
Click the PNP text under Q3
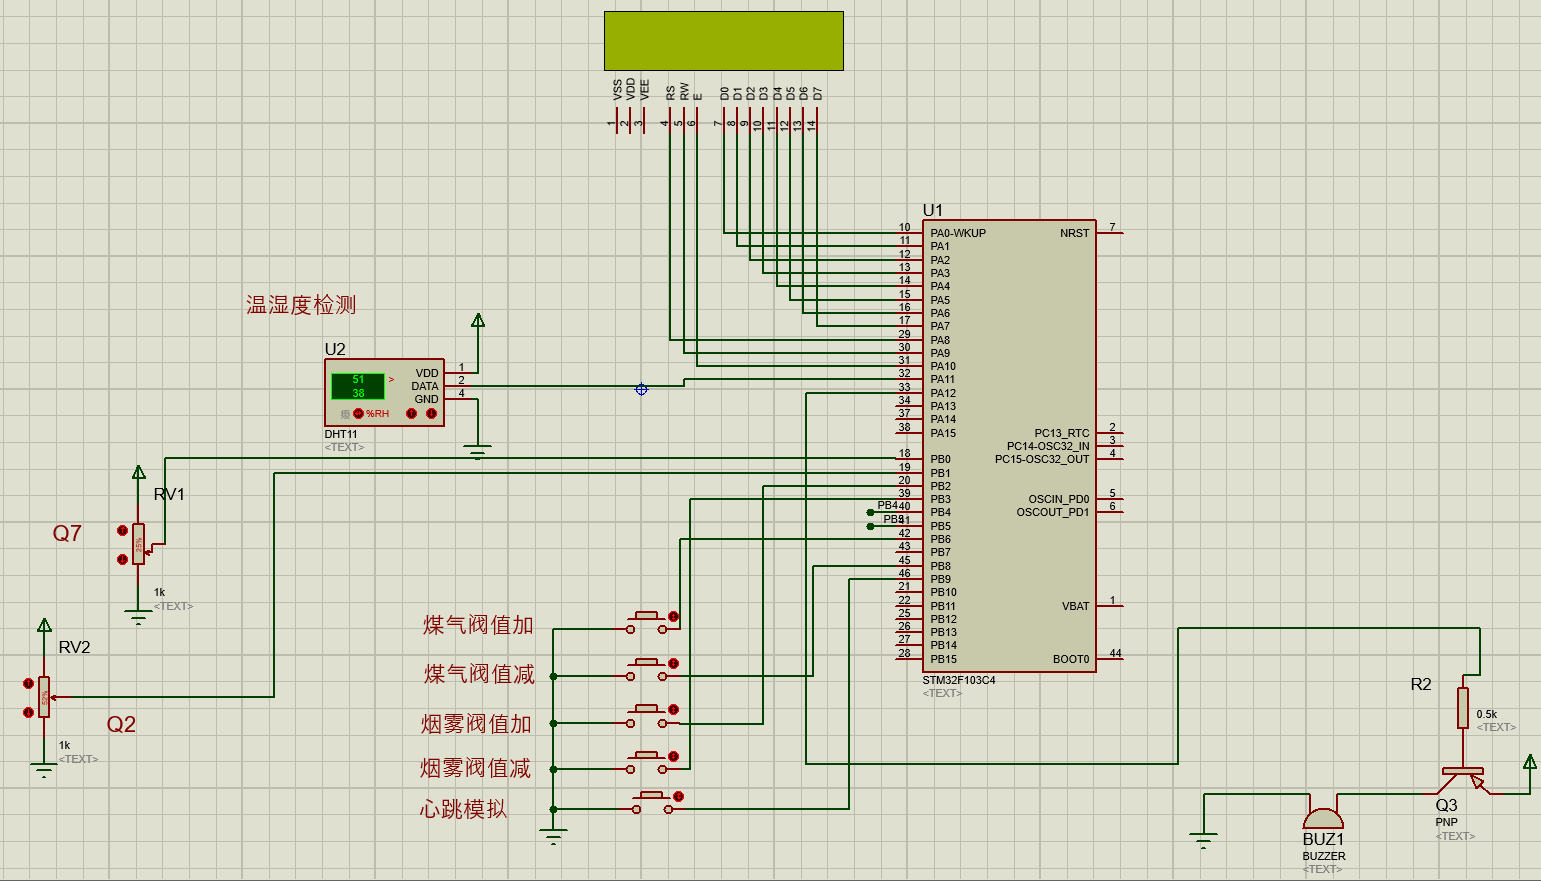tap(1447, 822)
